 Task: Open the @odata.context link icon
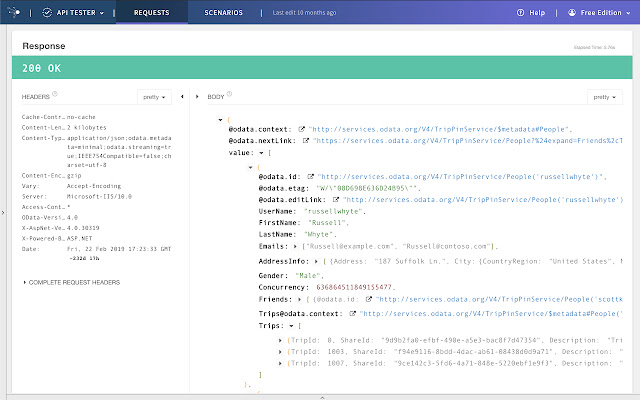point(302,130)
